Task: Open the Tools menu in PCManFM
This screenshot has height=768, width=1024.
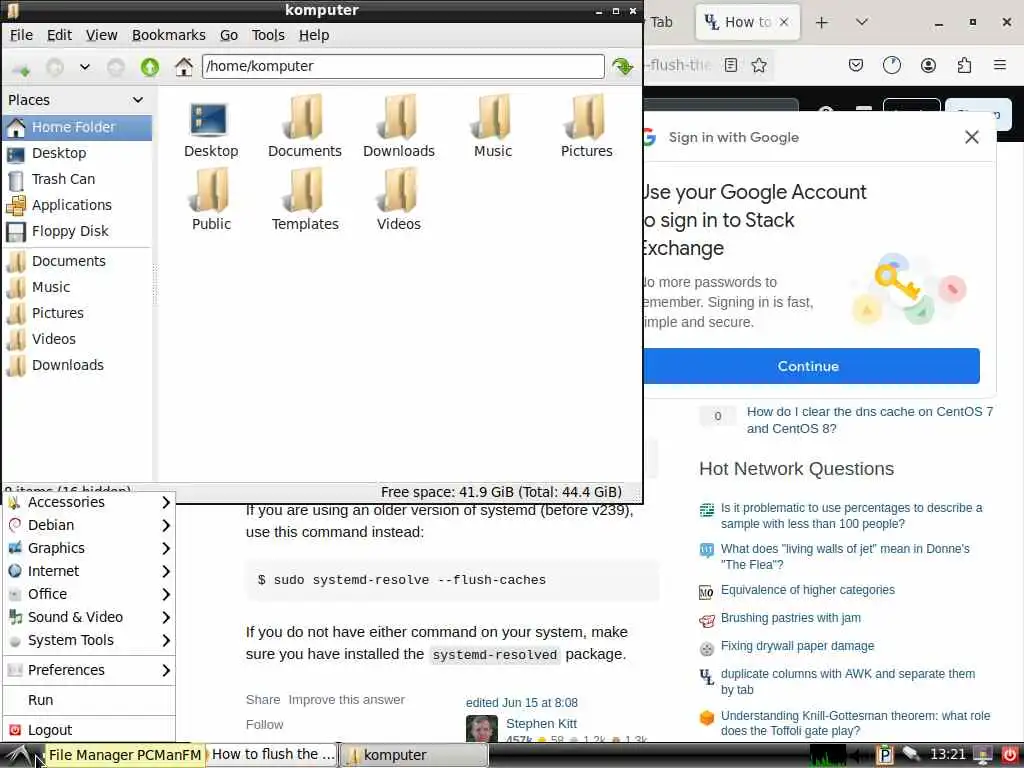Action: click(x=268, y=35)
